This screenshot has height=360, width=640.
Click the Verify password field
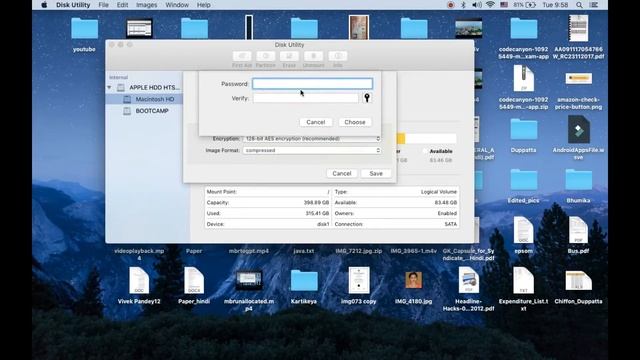pyautogui.click(x=305, y=98)
